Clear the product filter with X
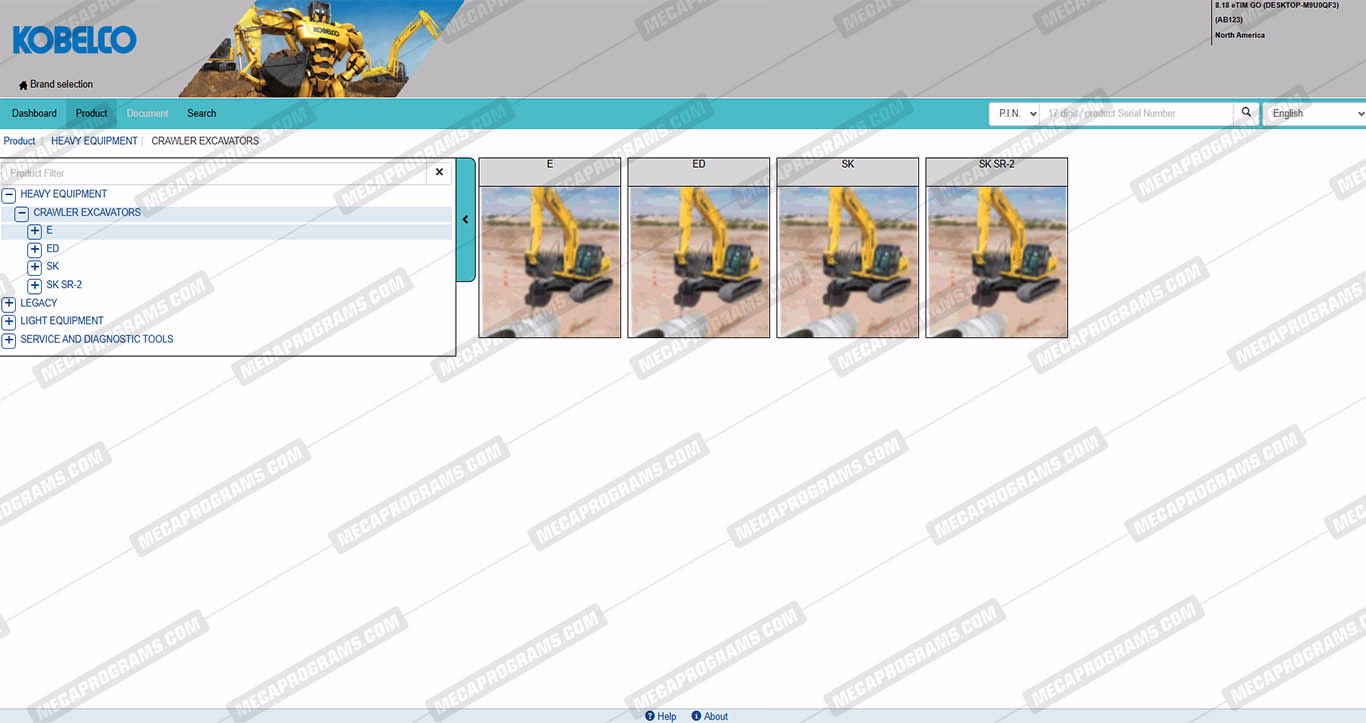 coord(439,173)
